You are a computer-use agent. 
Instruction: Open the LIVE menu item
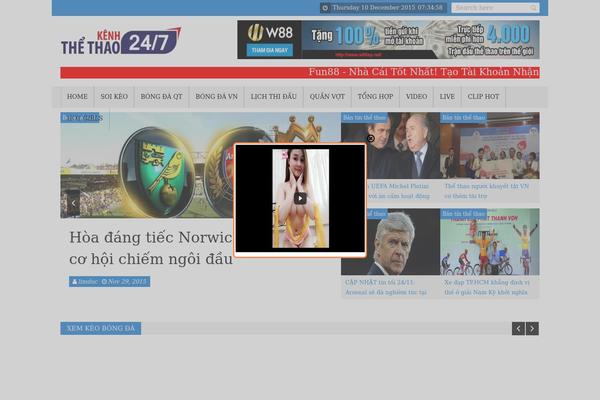tap(447, 97)
